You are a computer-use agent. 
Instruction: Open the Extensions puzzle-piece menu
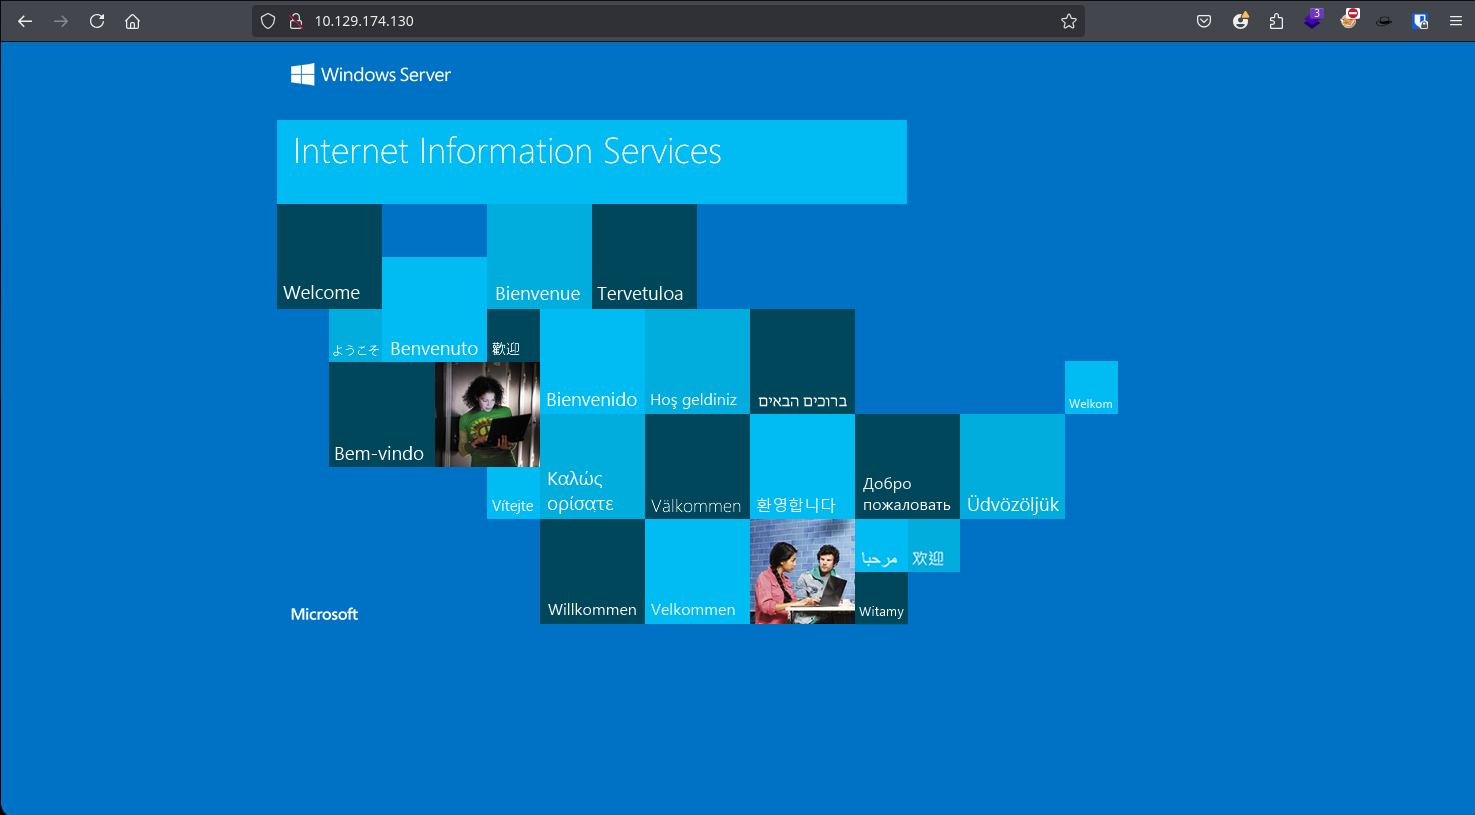[1276, 21]
